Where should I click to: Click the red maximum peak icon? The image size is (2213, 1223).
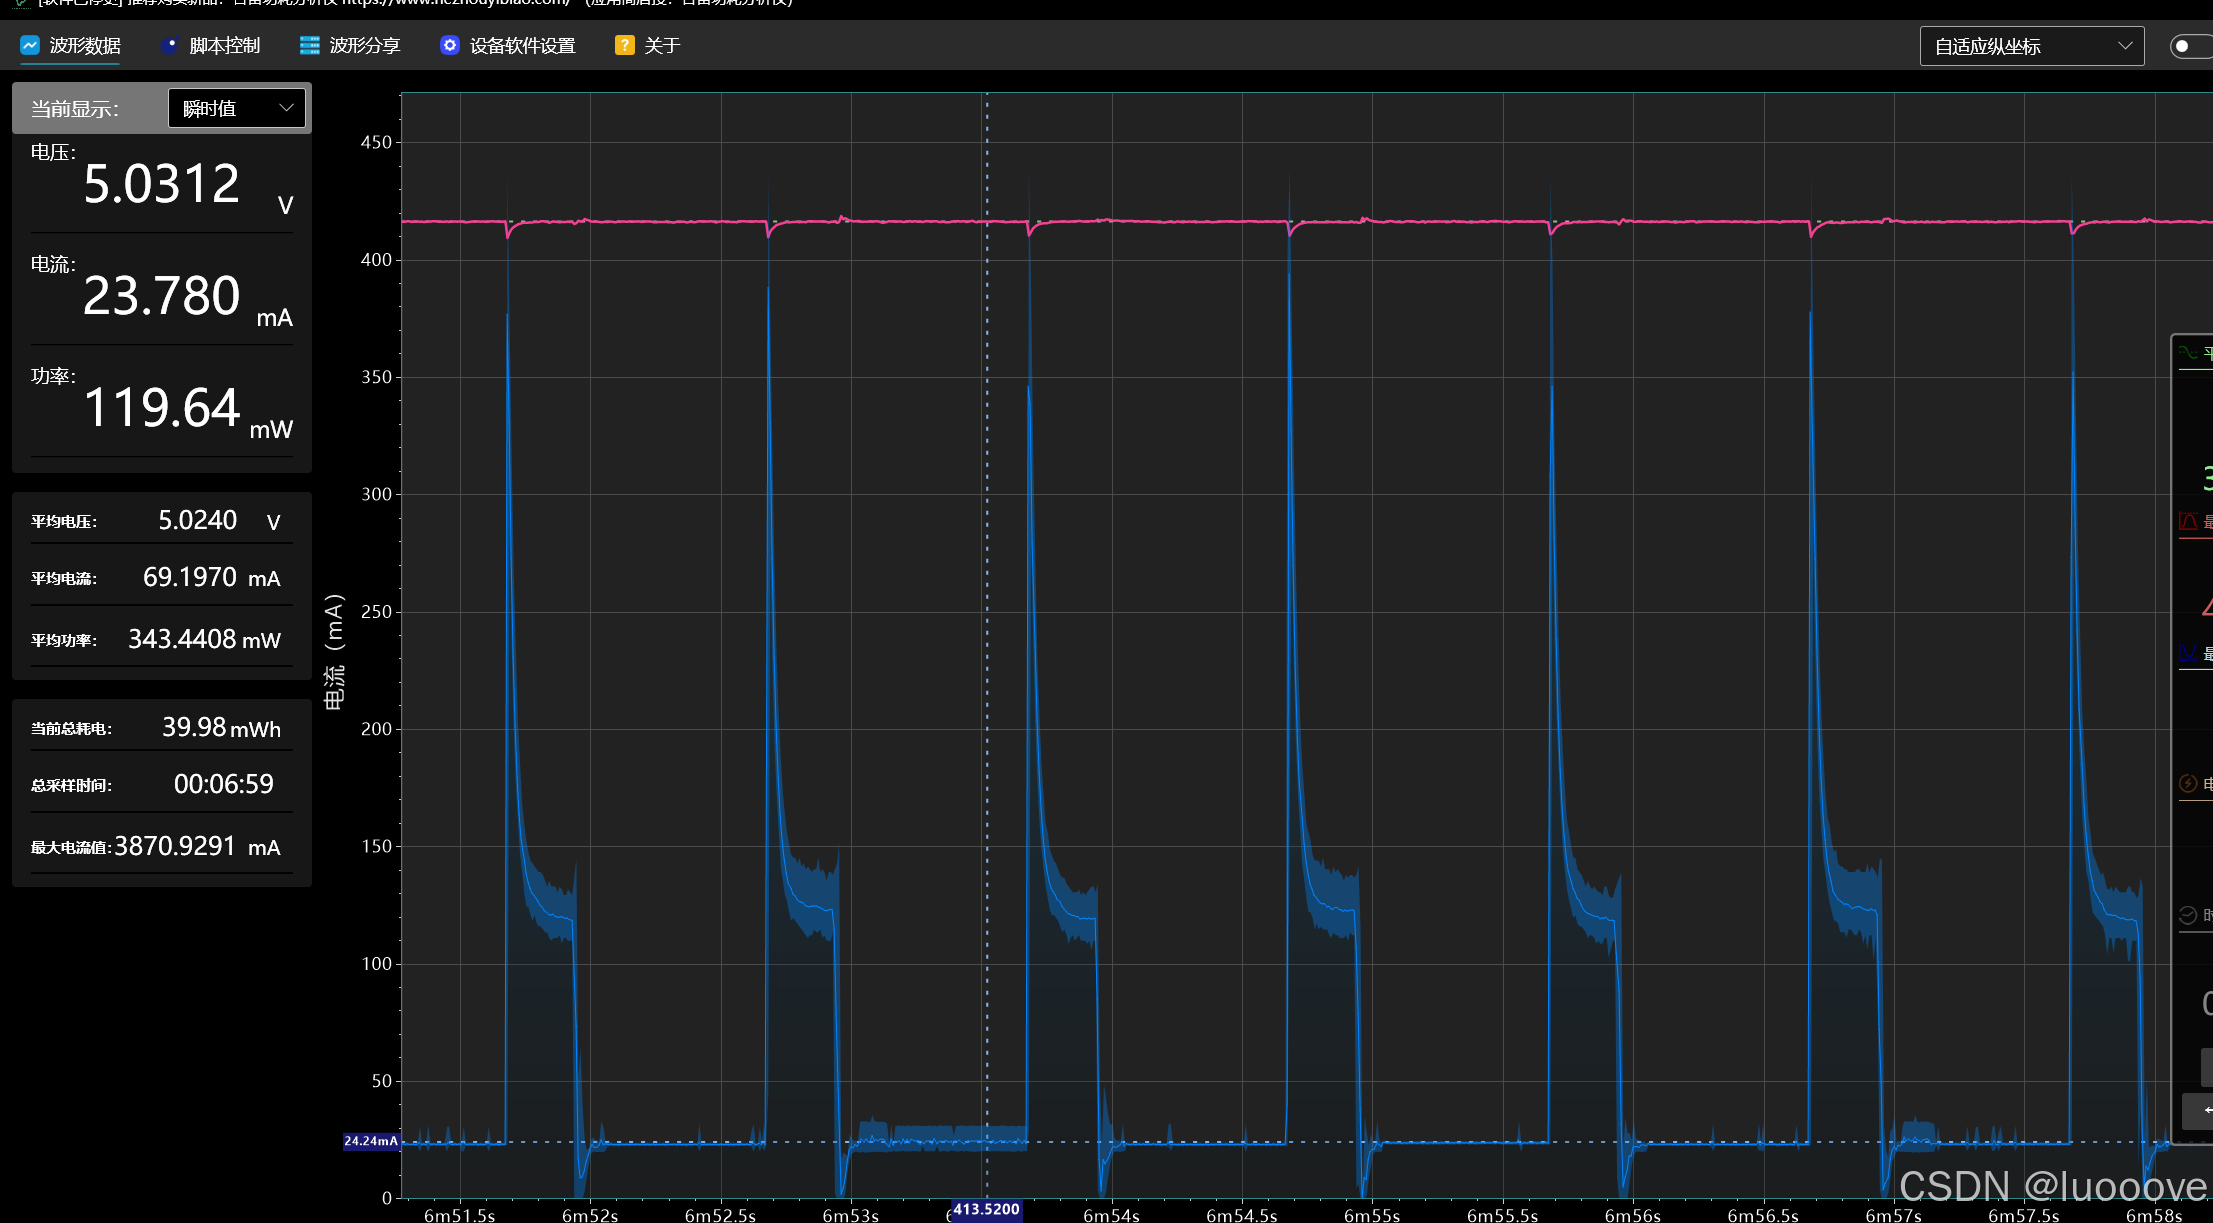coord(2189,521)
